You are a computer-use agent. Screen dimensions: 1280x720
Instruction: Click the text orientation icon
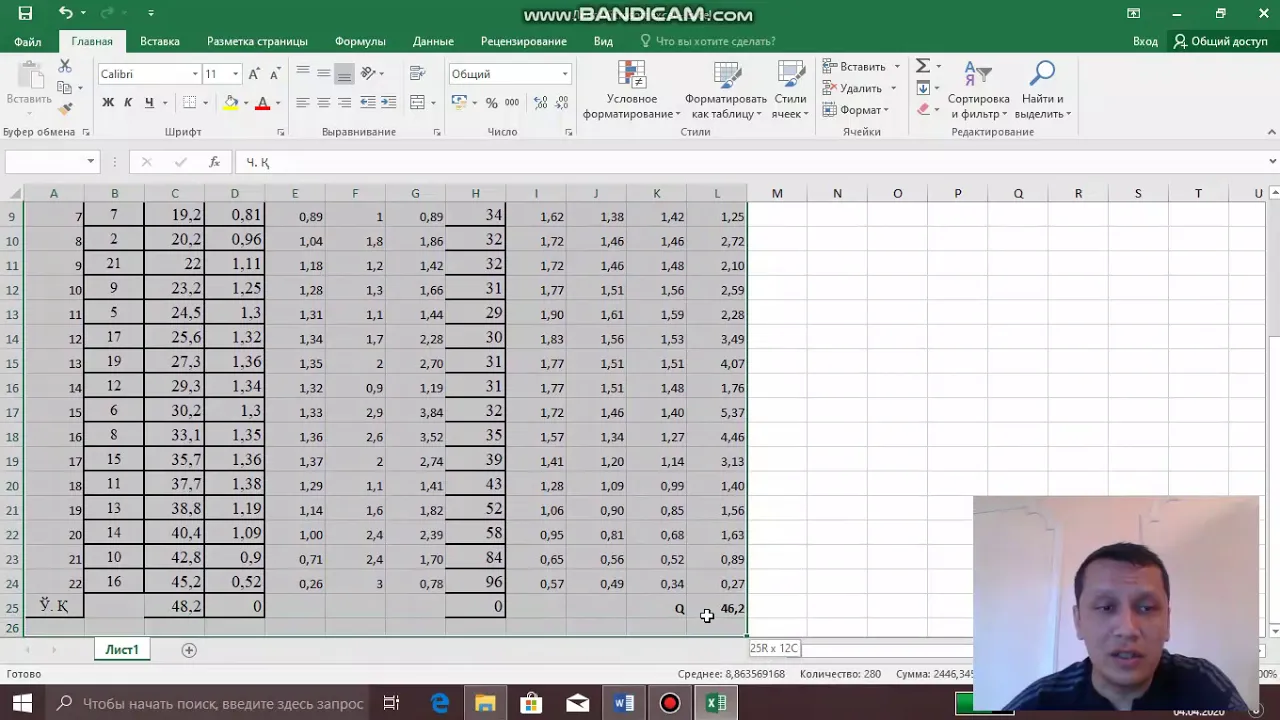368,74
